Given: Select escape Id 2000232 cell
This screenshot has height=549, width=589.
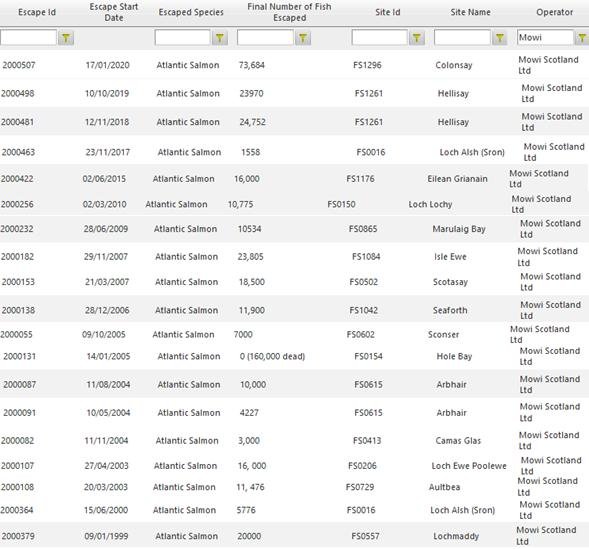Looking at the screenshot, I should point(17,229).
